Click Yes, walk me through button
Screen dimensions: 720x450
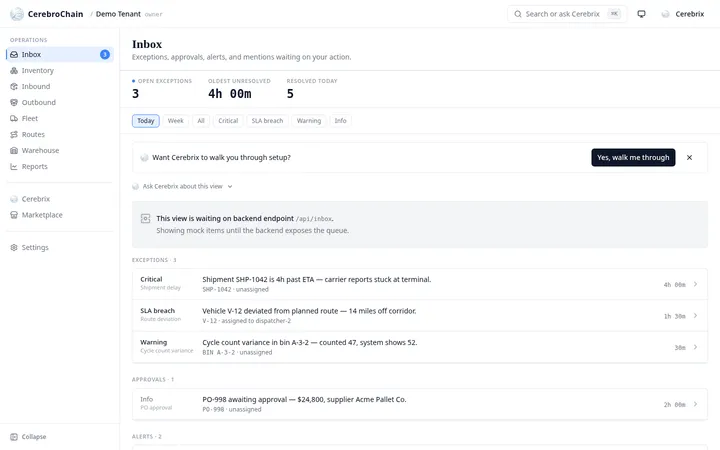tap(633, 158)
